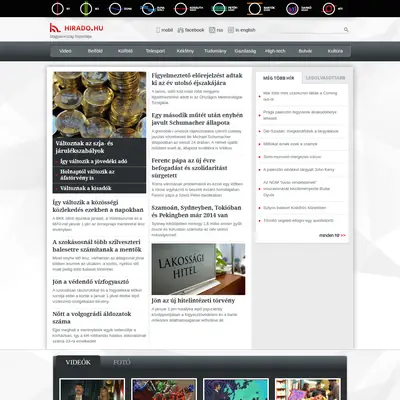Screen dimensions: 400x400
Task: Open link Változnak a kisadók
Action: coord(86,188)
